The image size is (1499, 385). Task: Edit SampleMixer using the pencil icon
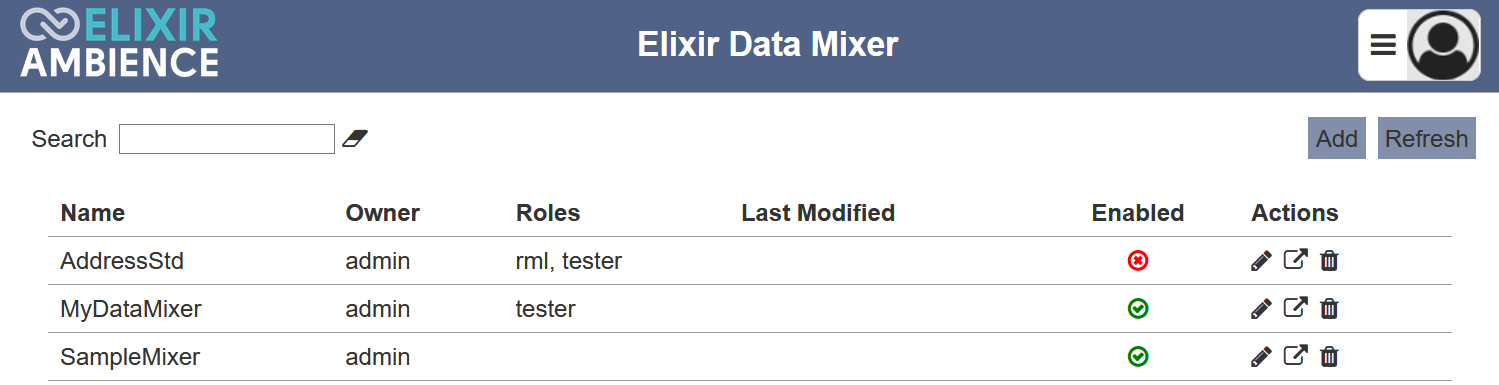point(1262,357)
